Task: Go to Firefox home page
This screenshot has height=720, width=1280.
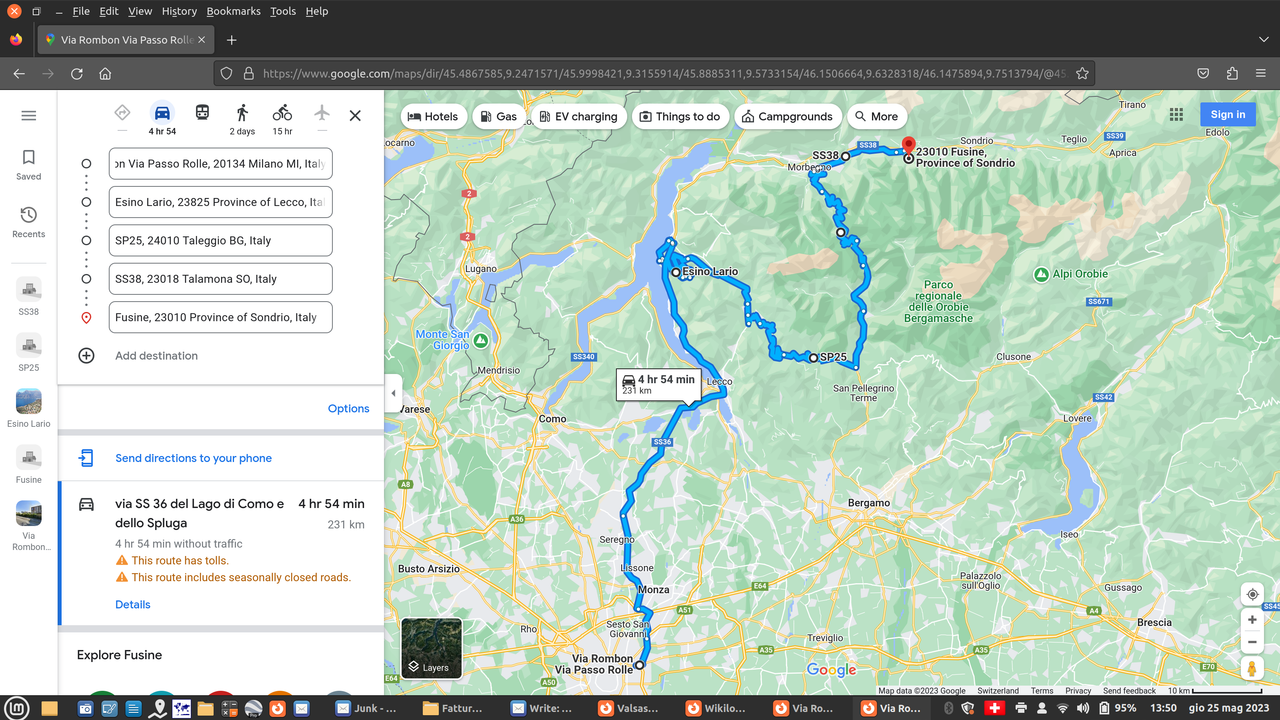Action: click(105, 73)
